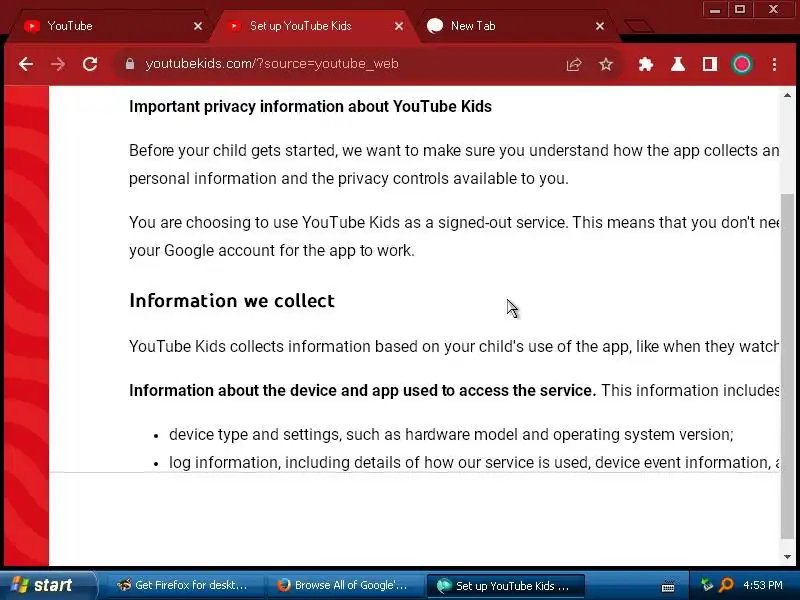Reload the YouTube Kids page
Screen dimensions: 800x600
click(x=90, y=64)
